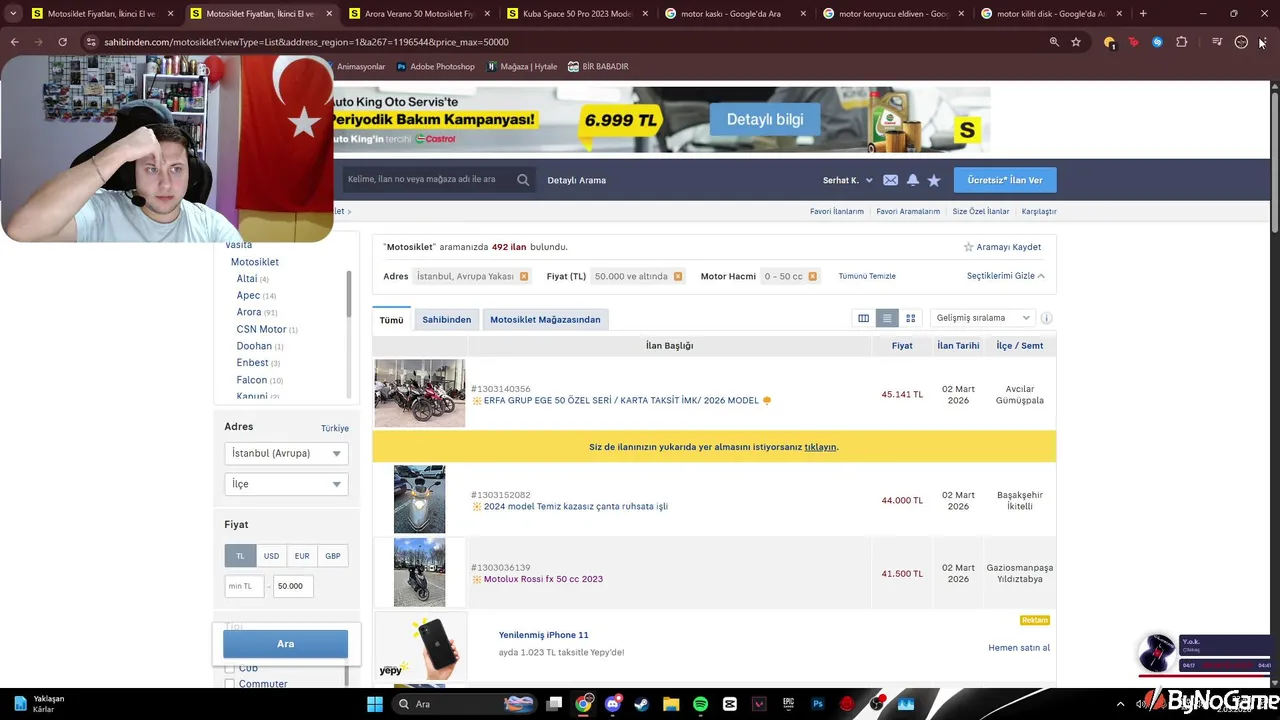Click the max price field showing 50.000

[293, 586]
